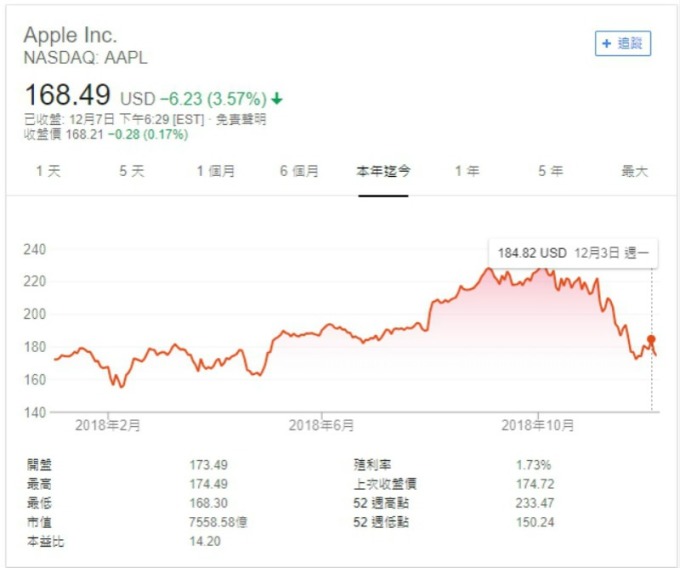The width and height of the screenshot is (680, 568).
Task: Click the red data point marker on chart
Action: click(x=651, y=339)
